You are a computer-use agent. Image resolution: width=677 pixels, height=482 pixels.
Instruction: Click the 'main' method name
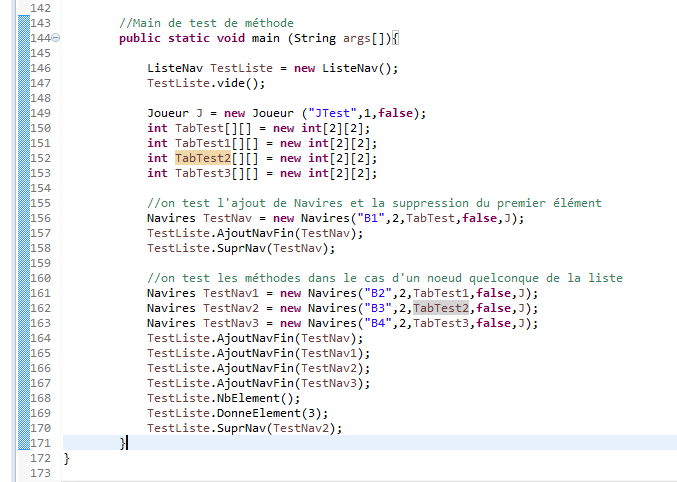(x=266, y=38)
